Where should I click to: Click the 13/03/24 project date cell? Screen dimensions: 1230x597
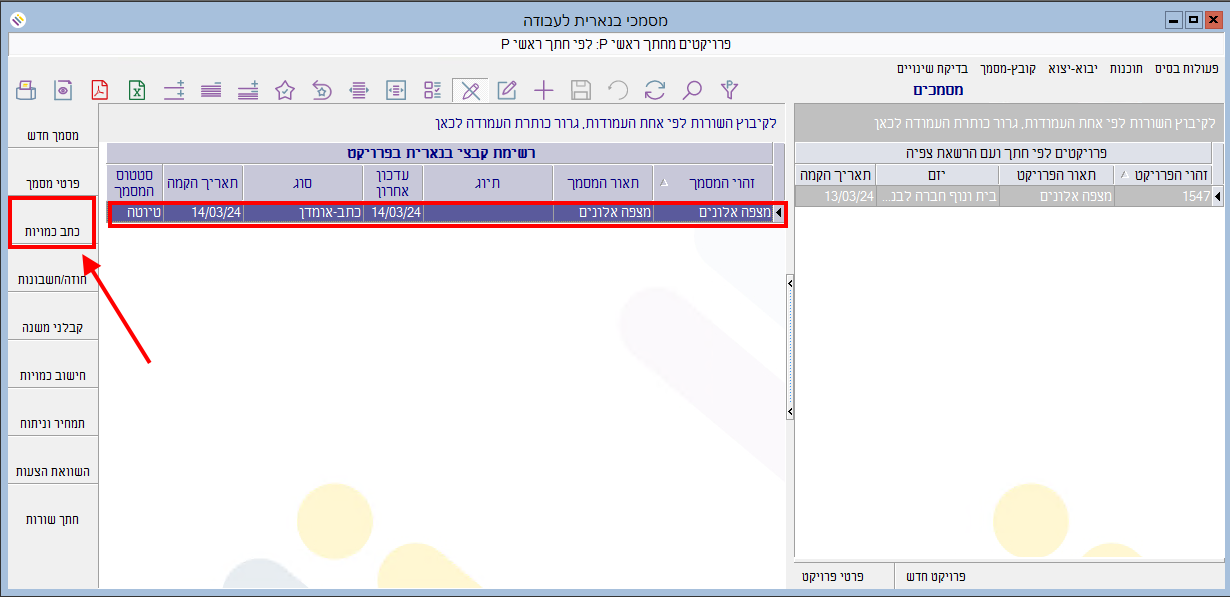(x=835, y=196)
